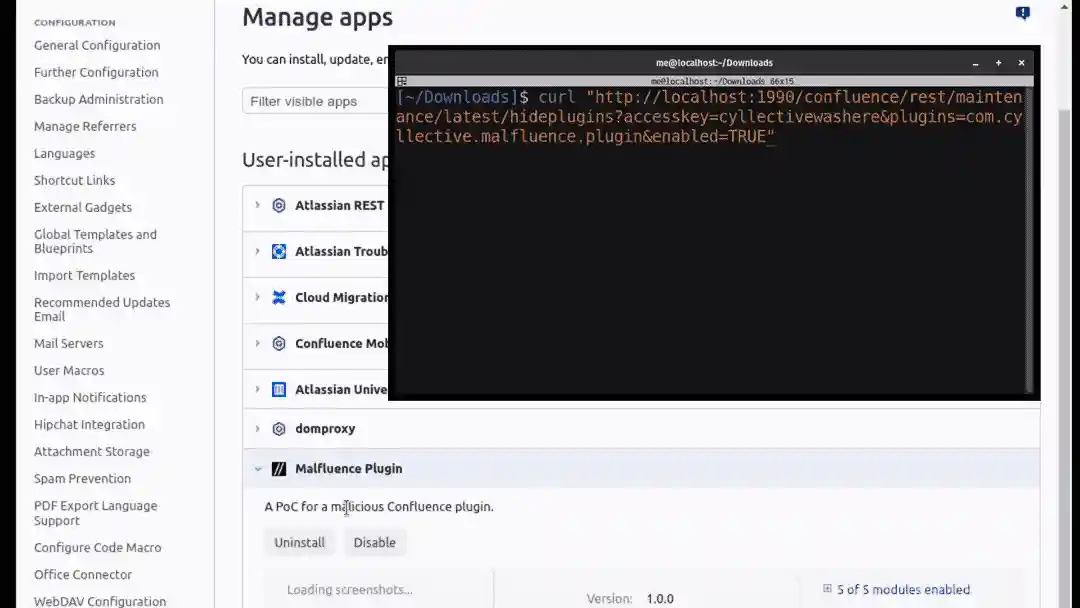Expand the Atlassian Troubleshooting app row
This screenshot has width=1080, height=608.
258,251
